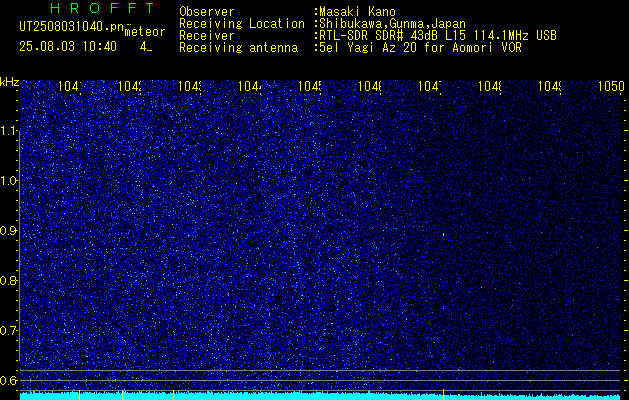
Task: Select the observer name Masaki Kano
Action: click(355, 12)
